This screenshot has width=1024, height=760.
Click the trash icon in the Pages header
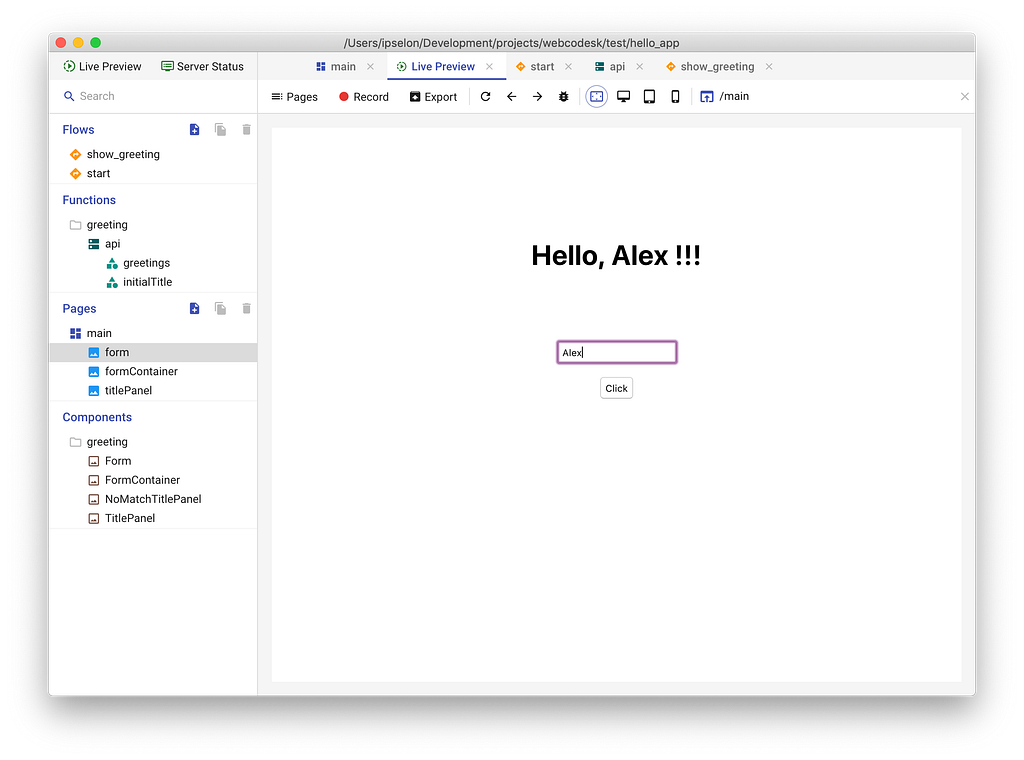pos(246,308)
